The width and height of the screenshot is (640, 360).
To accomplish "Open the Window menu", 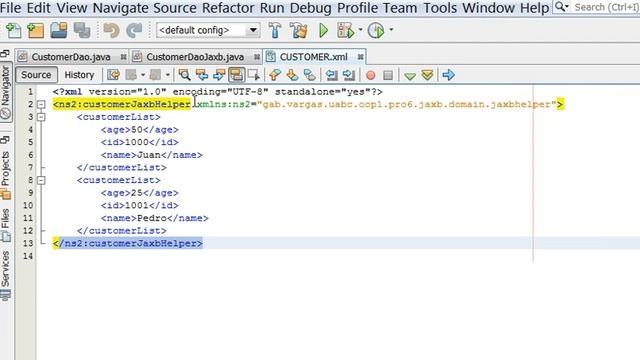I will [489, 7].
